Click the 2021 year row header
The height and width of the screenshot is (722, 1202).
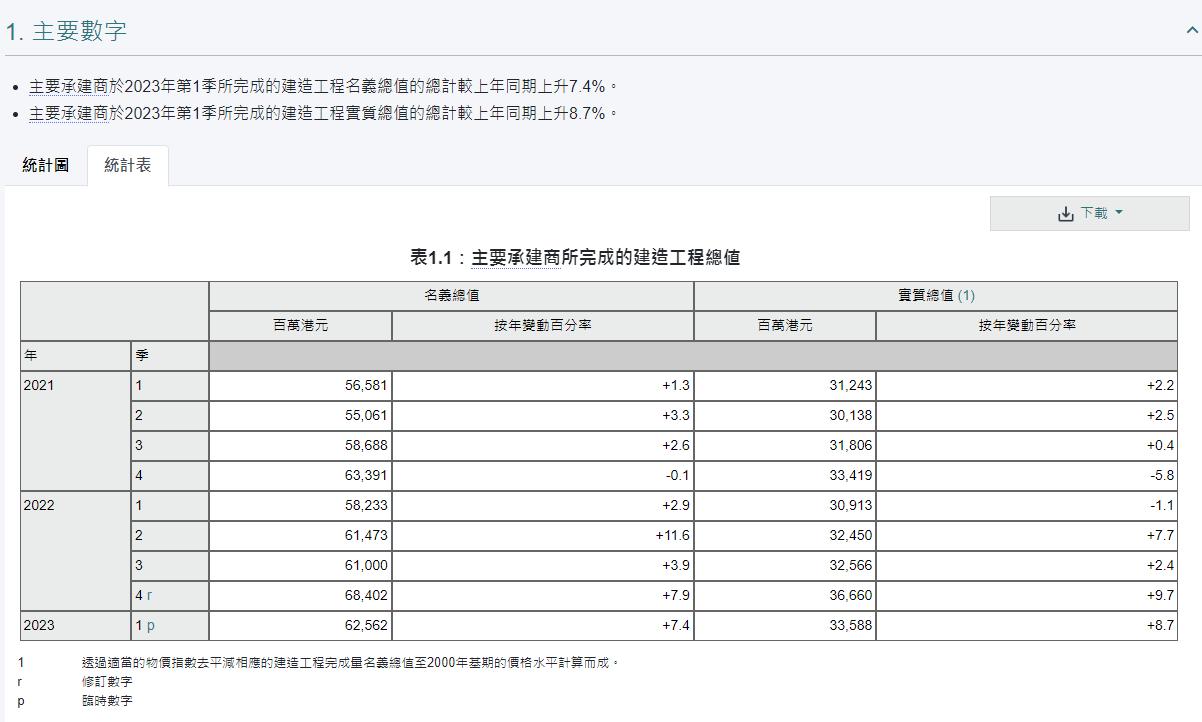(x=39, y=385)
